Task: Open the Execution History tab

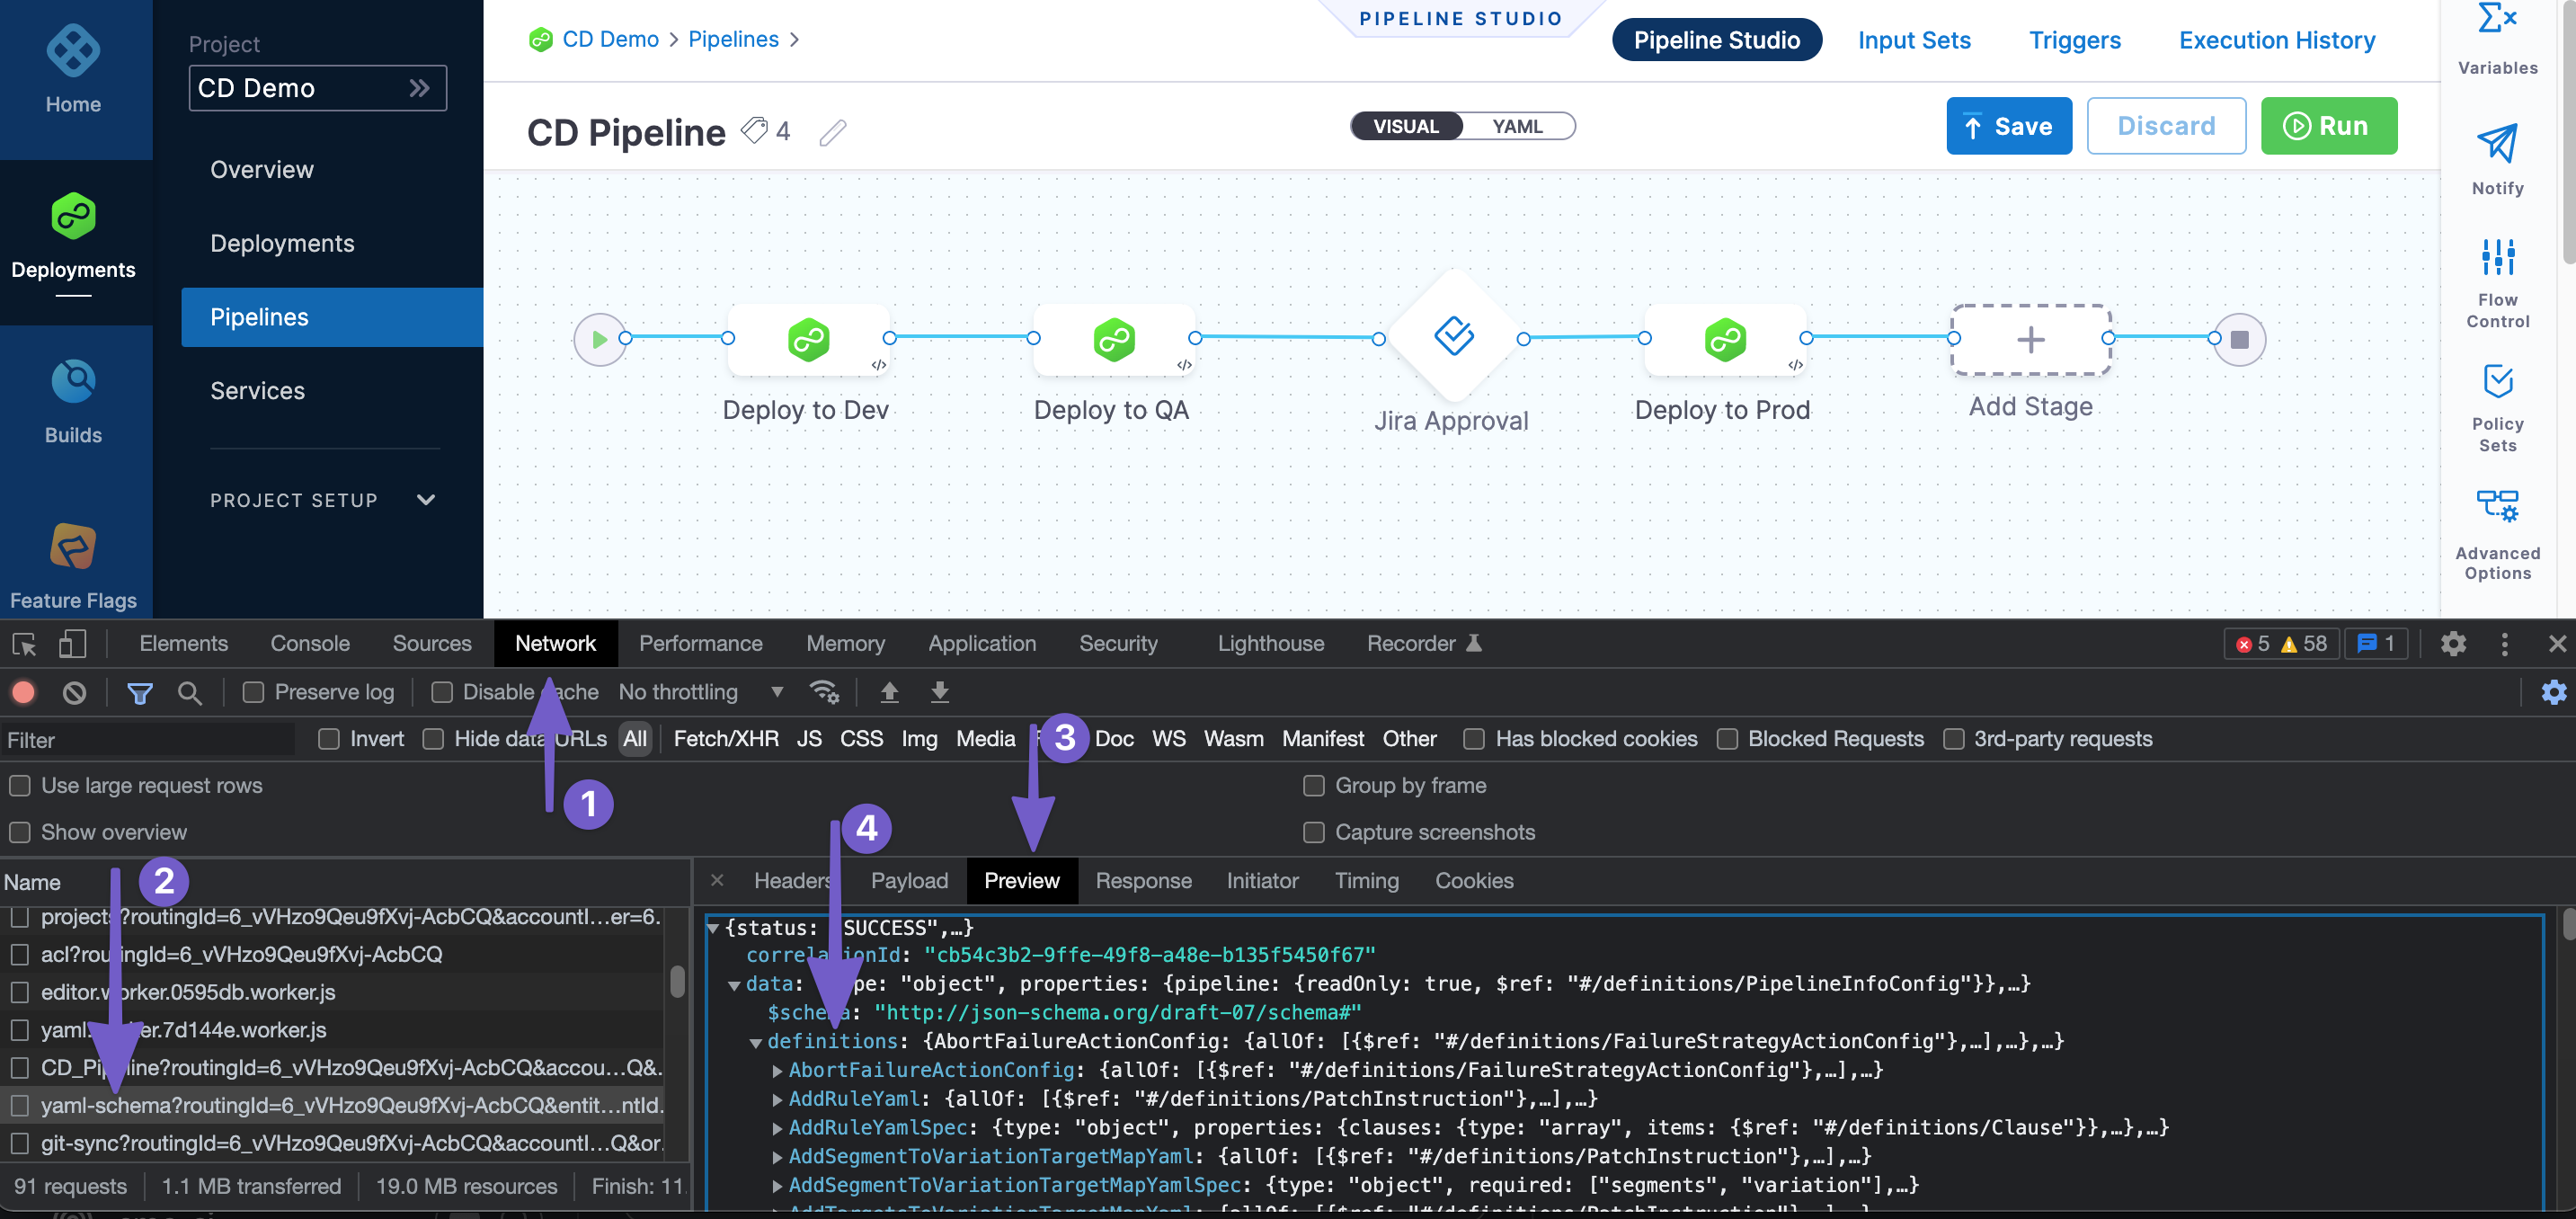Action: (x=2276, y=40)
